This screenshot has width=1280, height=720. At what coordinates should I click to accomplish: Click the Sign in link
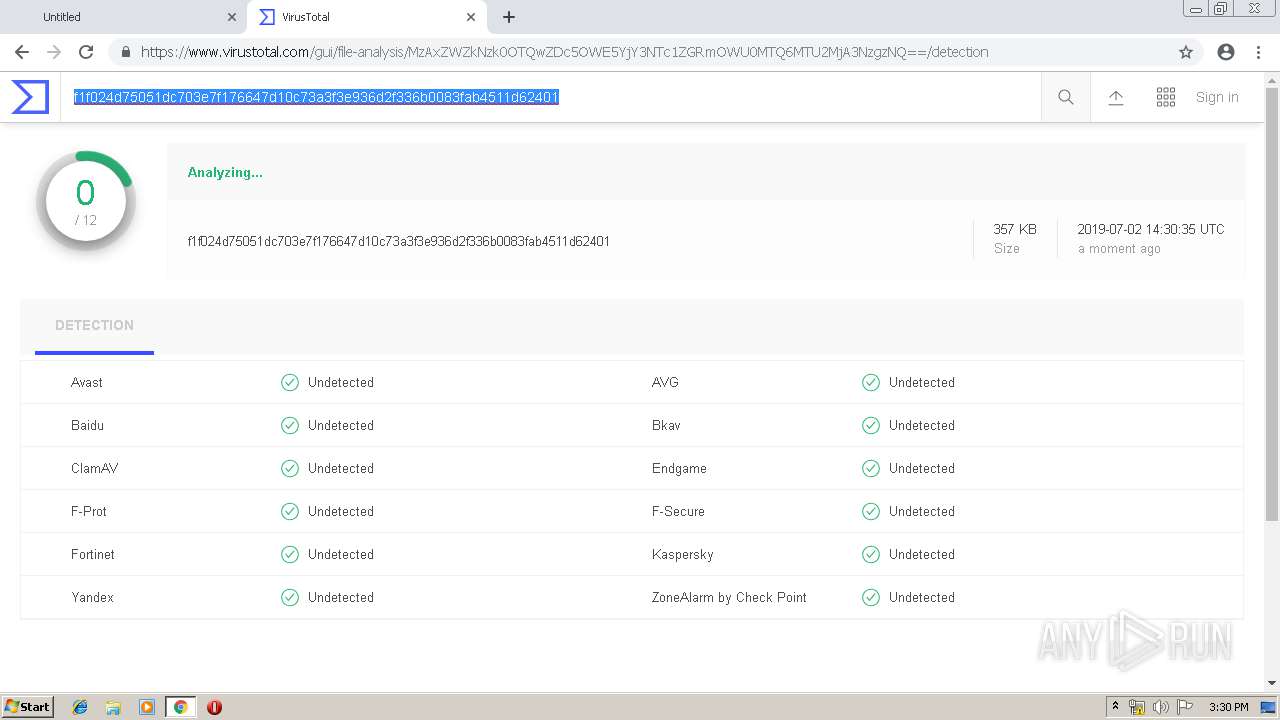click(x=1217, y=97)
